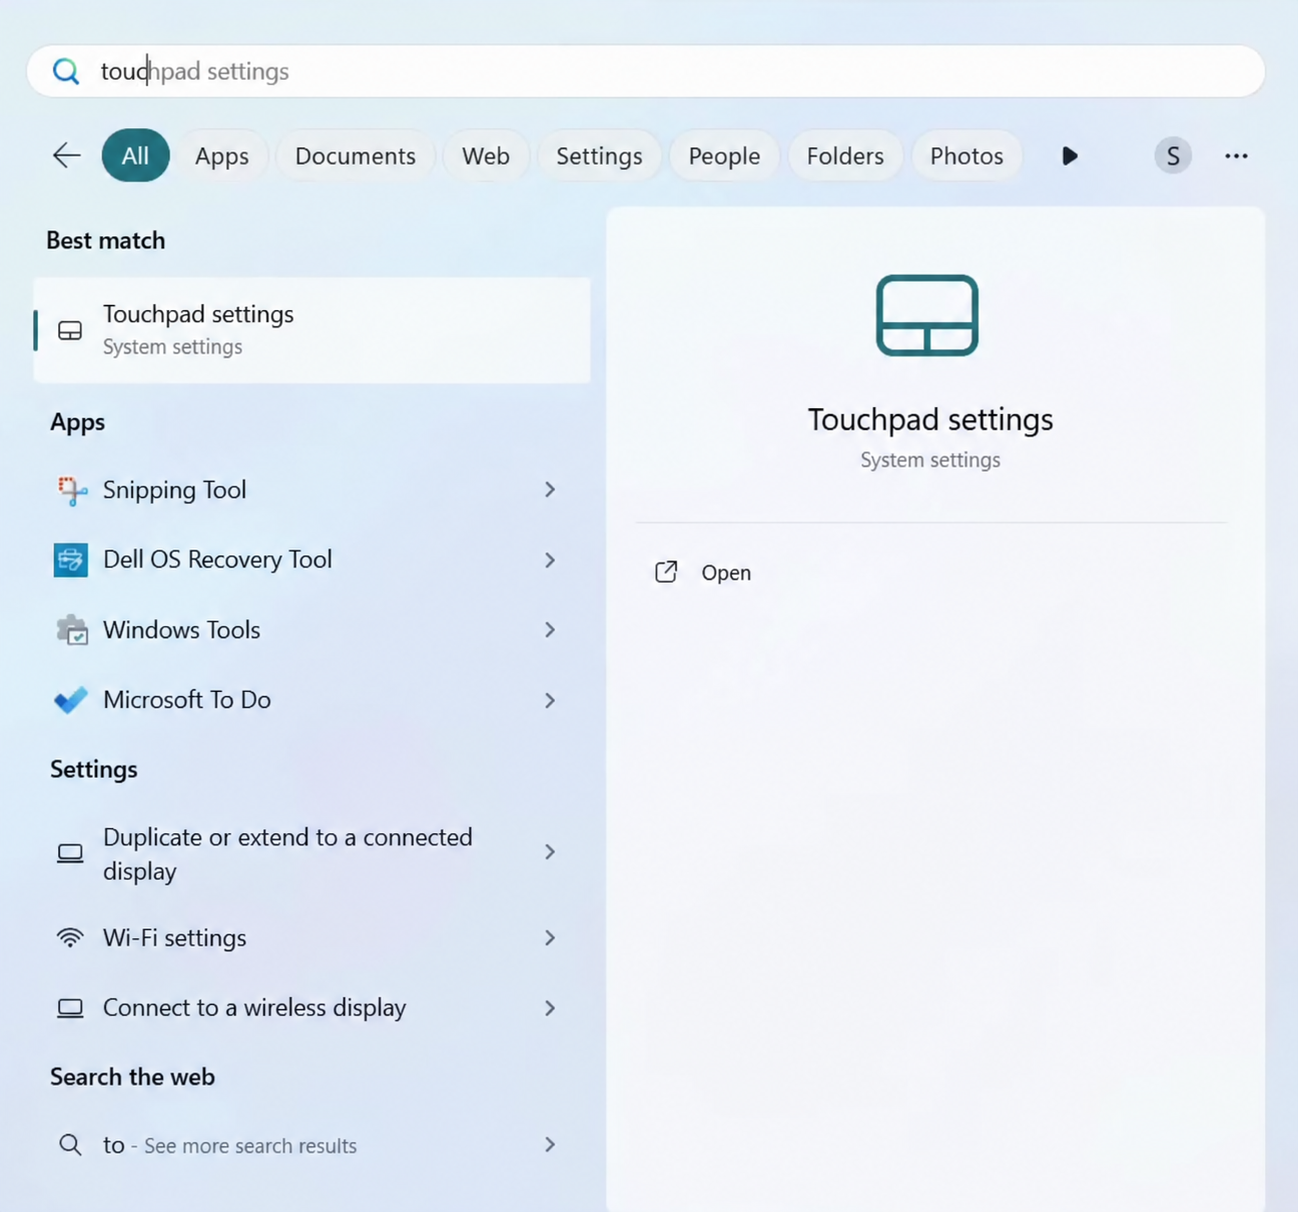Viewport: 1298px width, 1212px height.
Task: Click the Windows Tools app icon
Action: pos(71,630)
